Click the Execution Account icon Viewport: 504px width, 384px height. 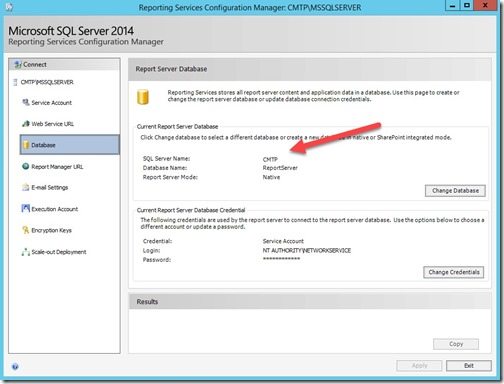coord(26,209)
